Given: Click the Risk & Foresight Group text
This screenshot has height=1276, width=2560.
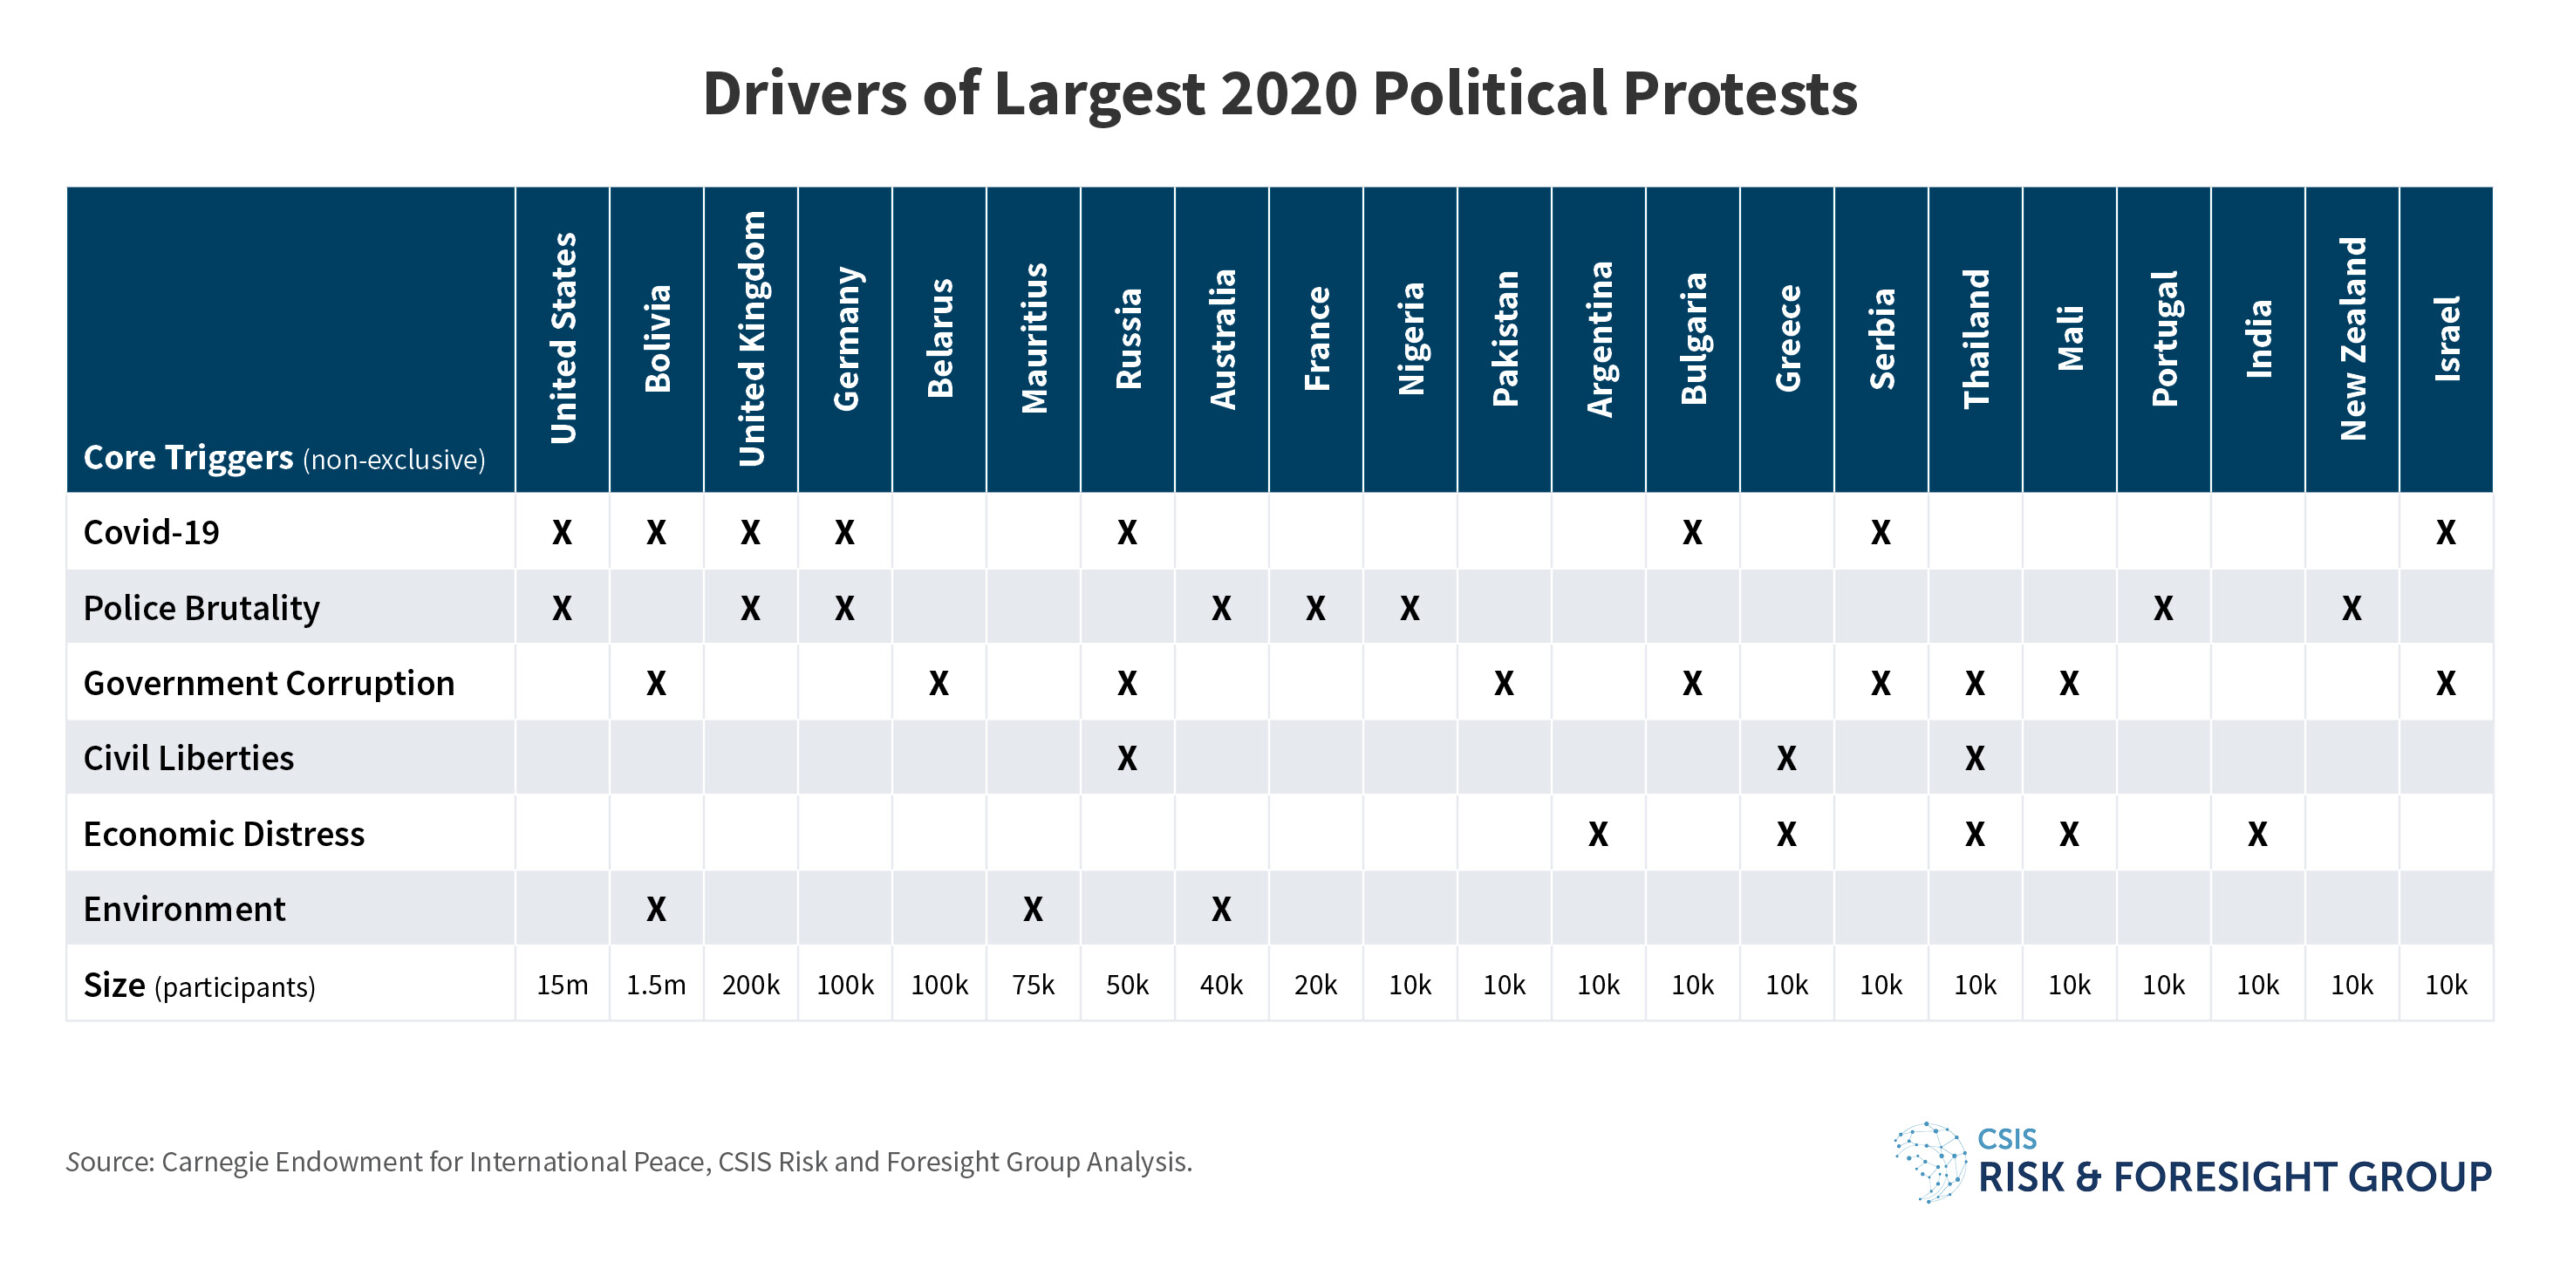Looking at the screenshot, I should pyautogui.click(x=2234, y=1177).
